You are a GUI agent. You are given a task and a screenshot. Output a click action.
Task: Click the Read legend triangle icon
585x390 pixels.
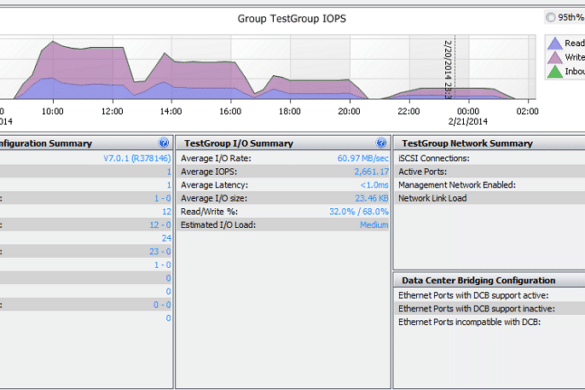click(555, 44)
